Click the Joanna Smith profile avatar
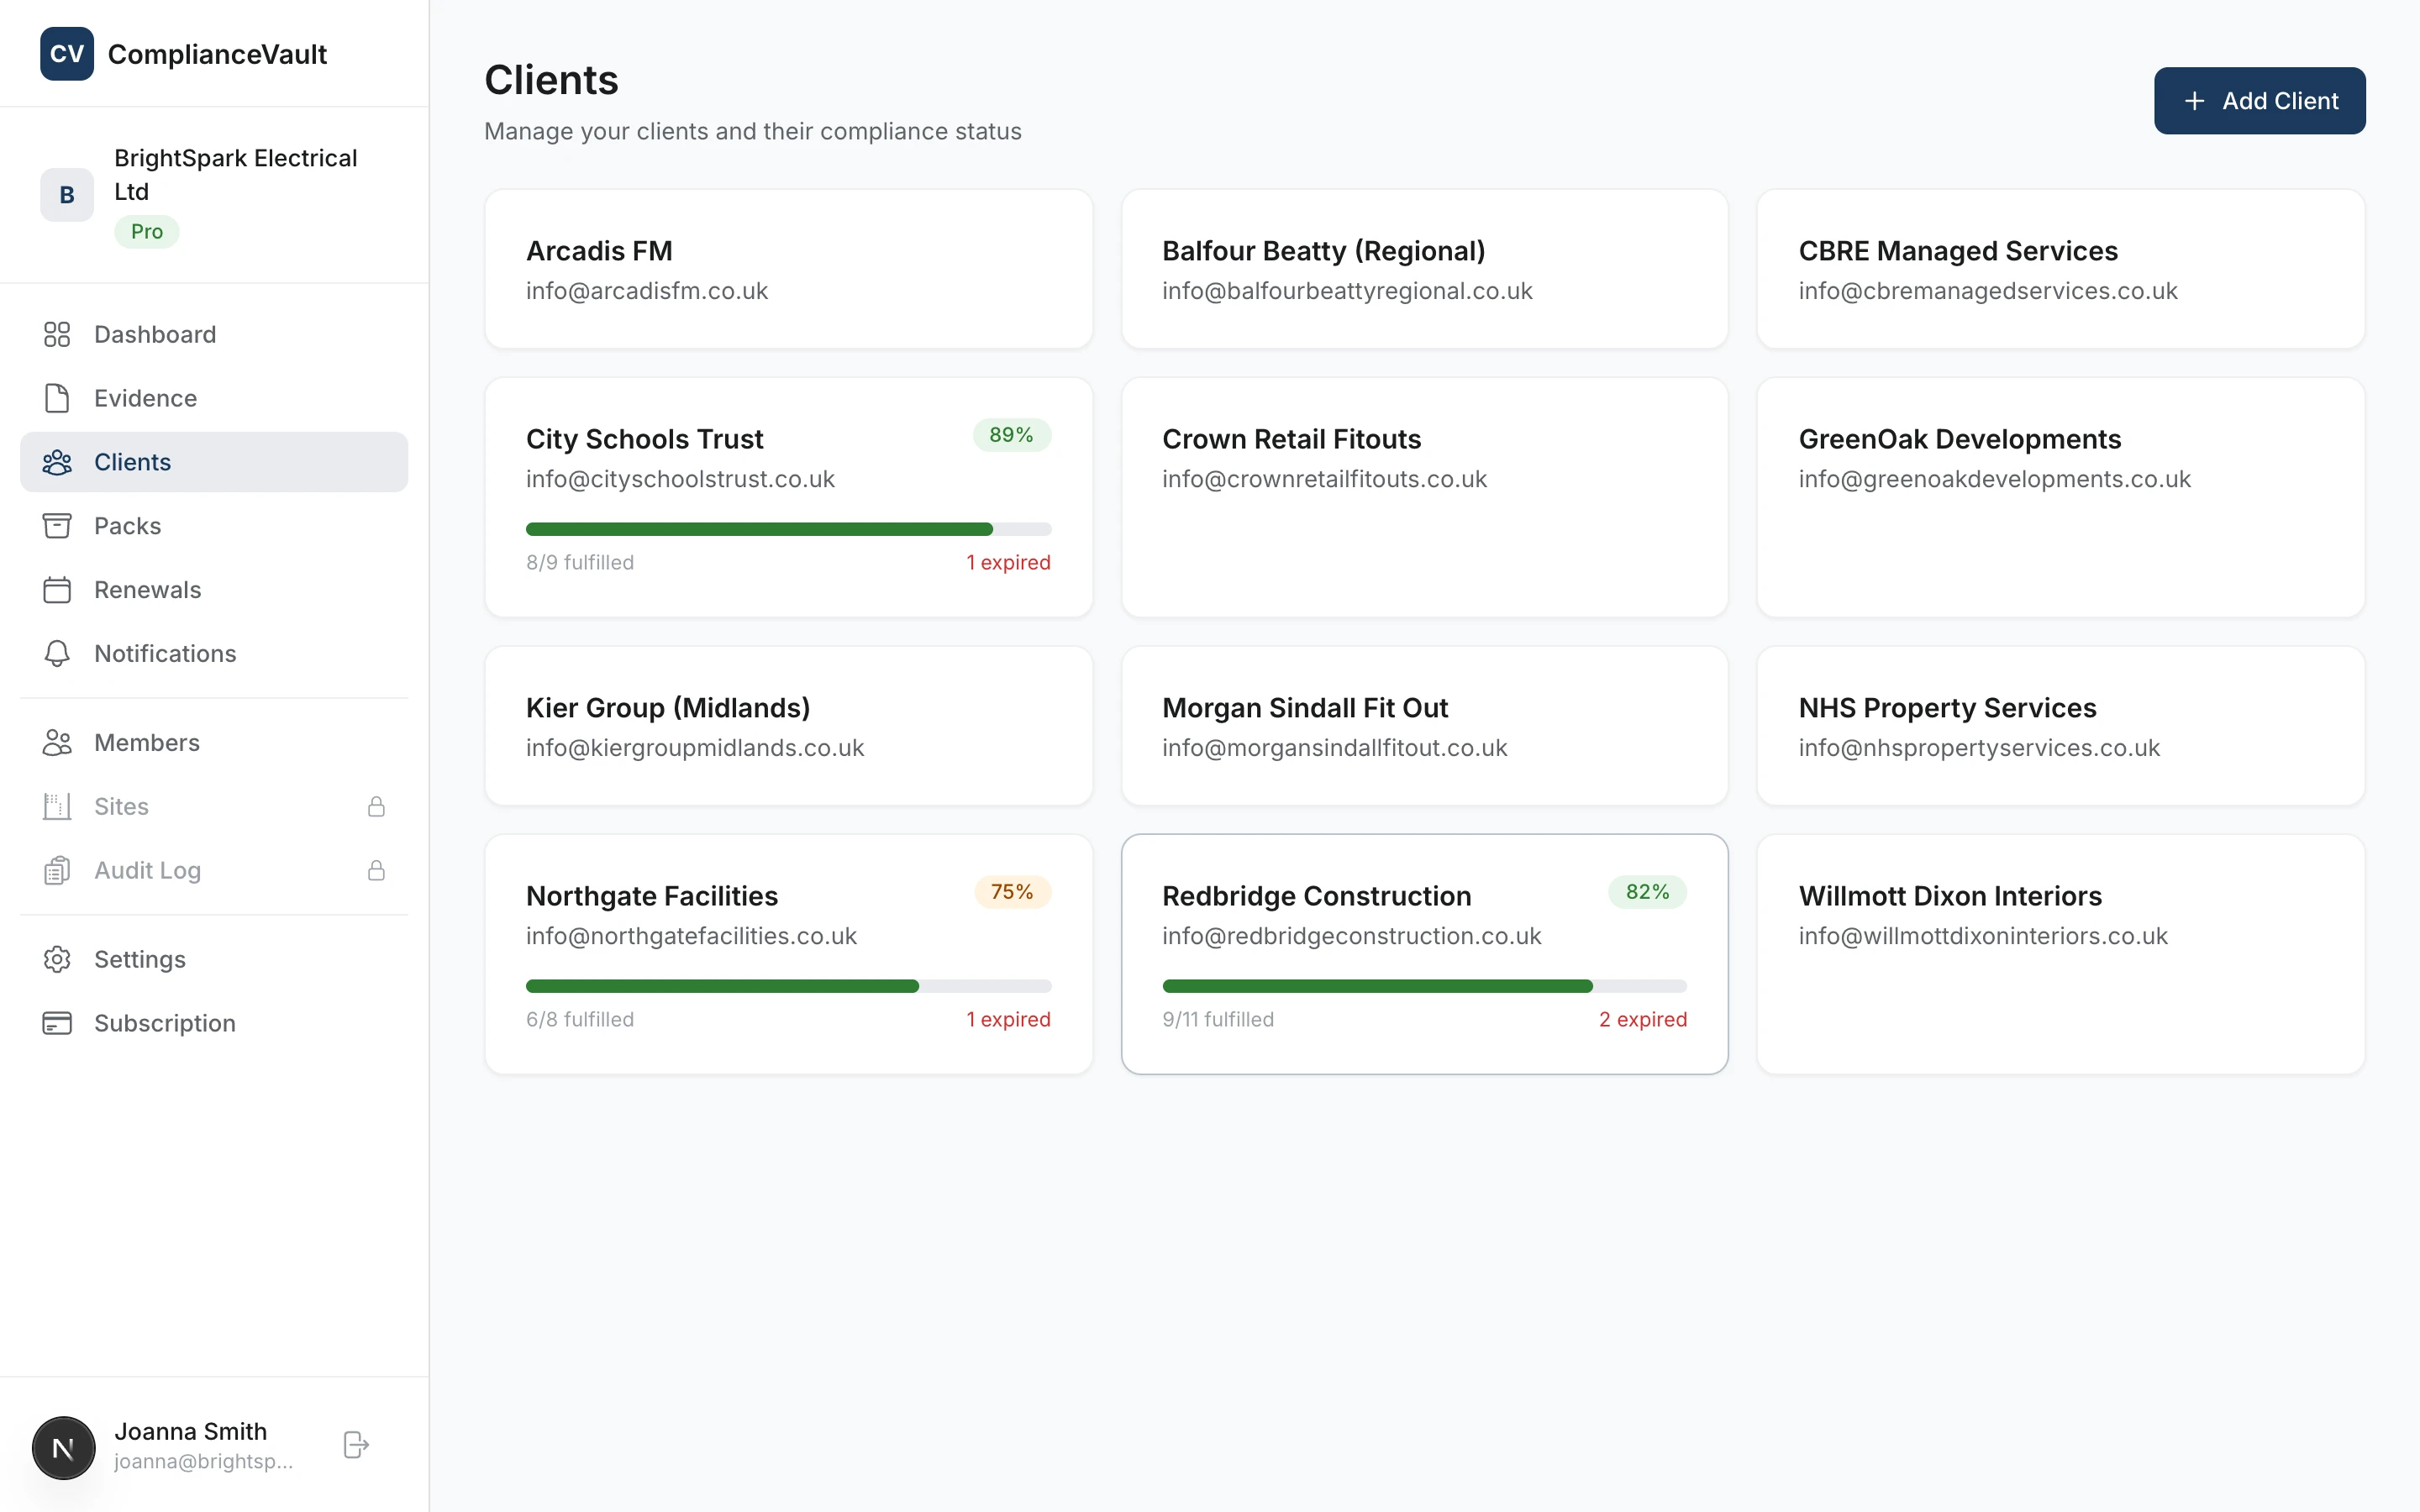 click(x=63, y=1447)
